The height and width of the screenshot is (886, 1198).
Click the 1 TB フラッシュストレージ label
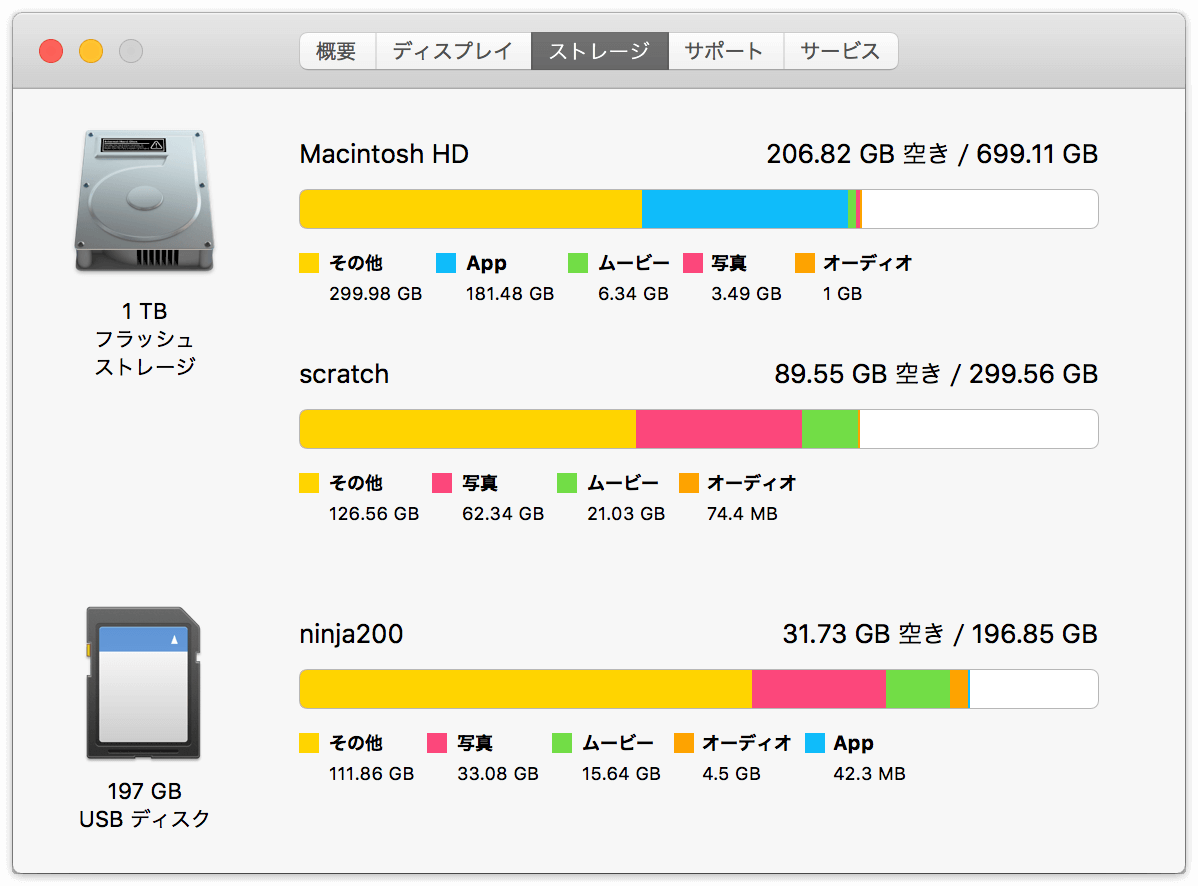(144, 339)
